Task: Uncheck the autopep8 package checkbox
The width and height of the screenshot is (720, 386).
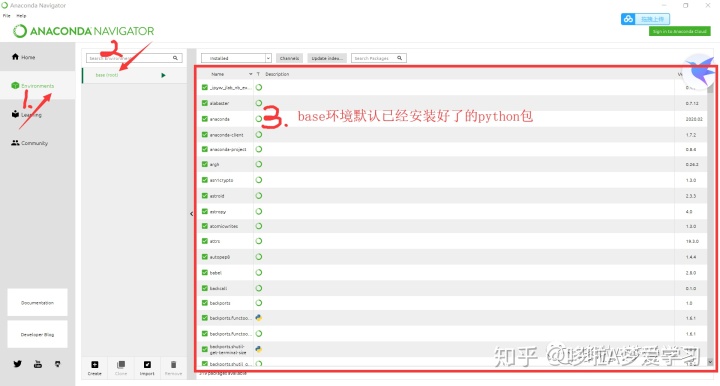Action: pyautogui.click(x=205, y=257)
